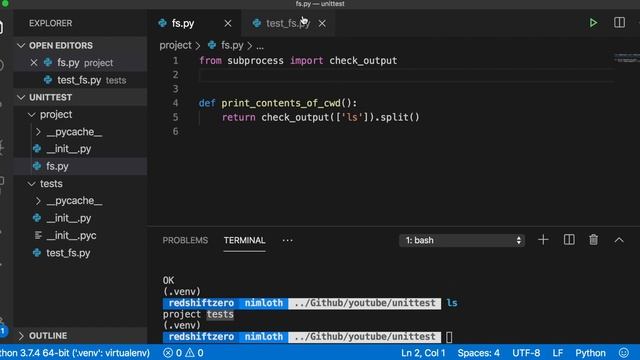
Task: Open test_fs.py from Open Editors list
Action: pos(80,80)
